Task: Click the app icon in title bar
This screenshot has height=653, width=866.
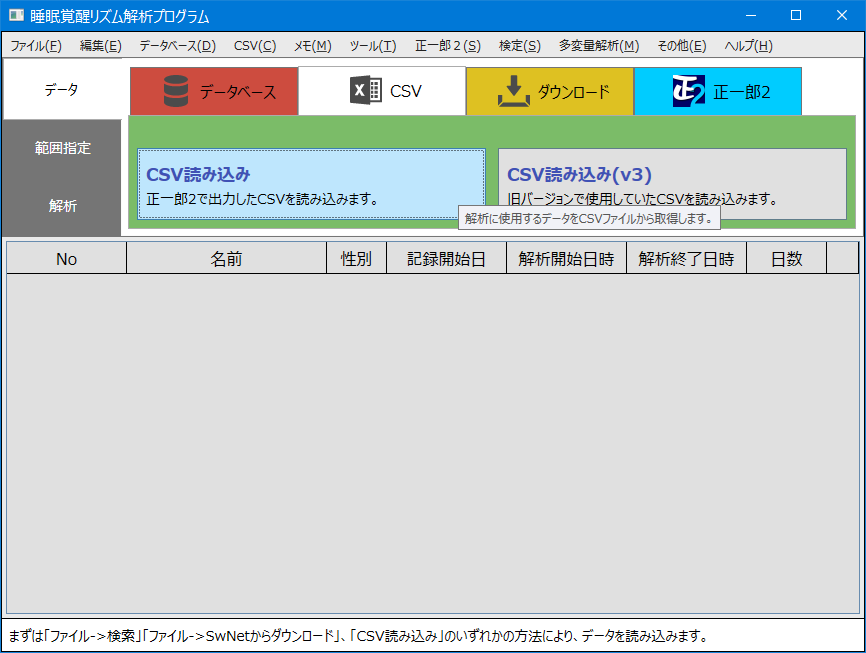Action: pos(16,15)
